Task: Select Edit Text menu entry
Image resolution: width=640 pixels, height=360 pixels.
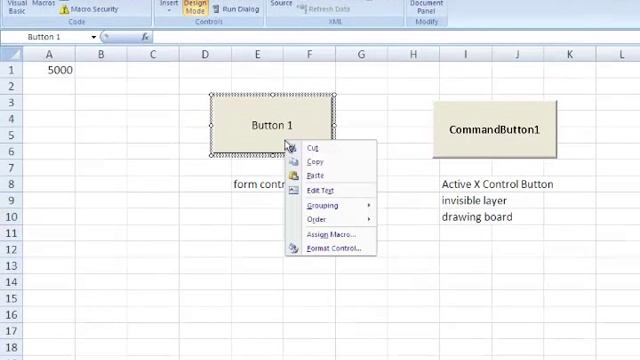Action: coord(331,191)
